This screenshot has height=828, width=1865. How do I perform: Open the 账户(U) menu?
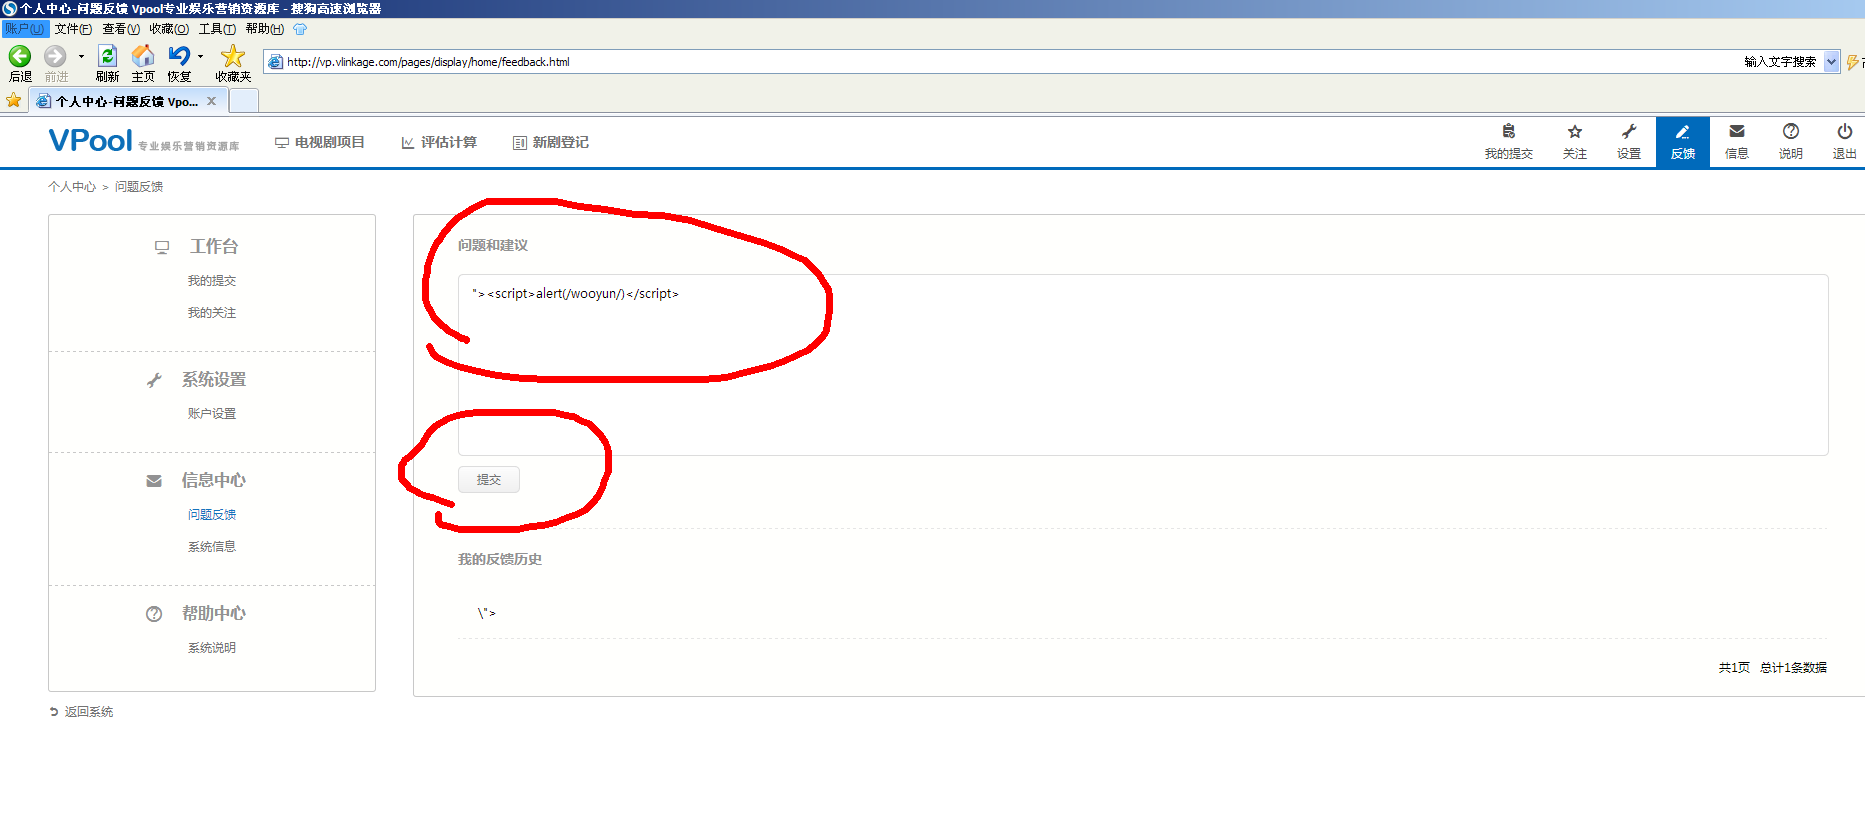(x=24, y=29)
